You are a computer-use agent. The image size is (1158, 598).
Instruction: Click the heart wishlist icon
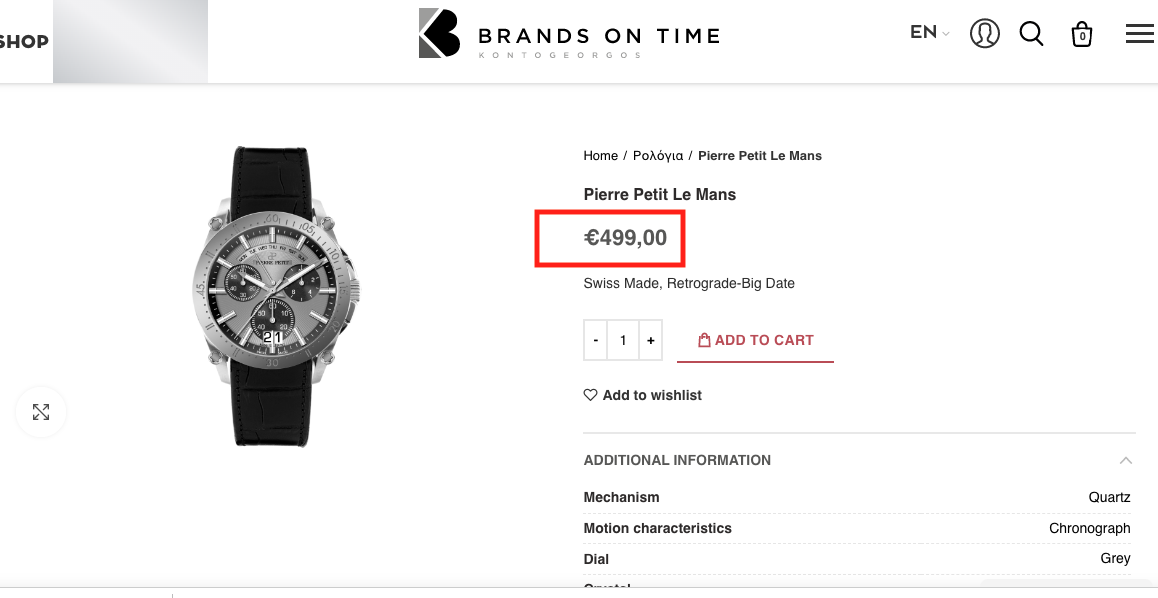[x=591, y=395]
